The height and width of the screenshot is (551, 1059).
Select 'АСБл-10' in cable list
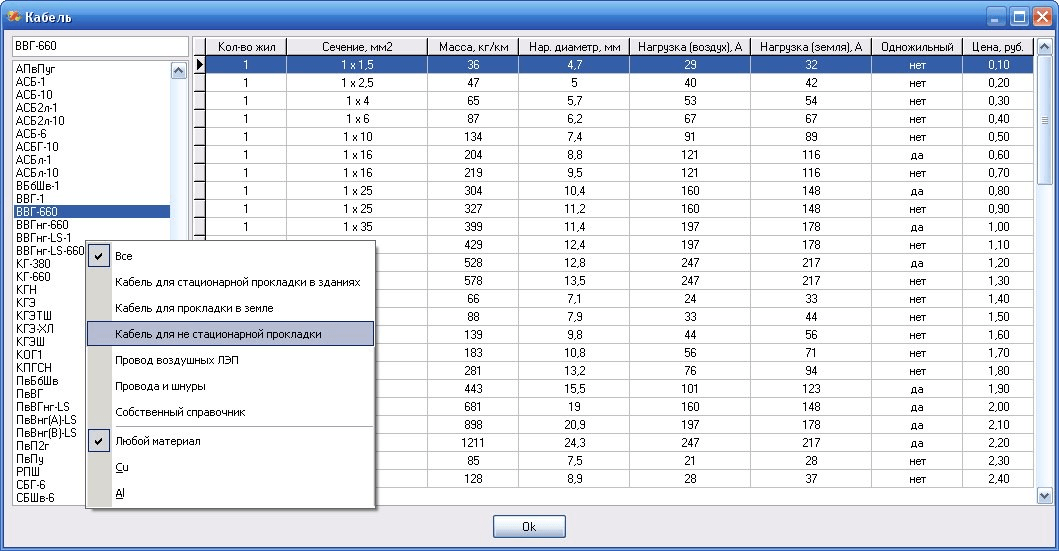coord(36,172)
